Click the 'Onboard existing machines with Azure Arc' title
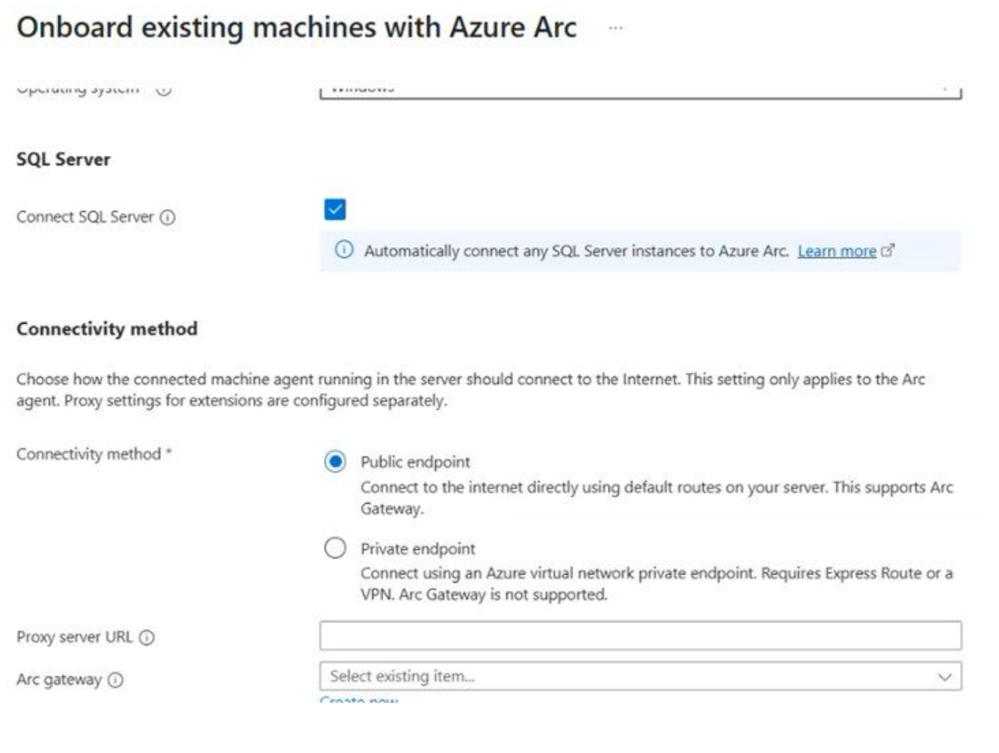999x753 pixels. [297, 28]
